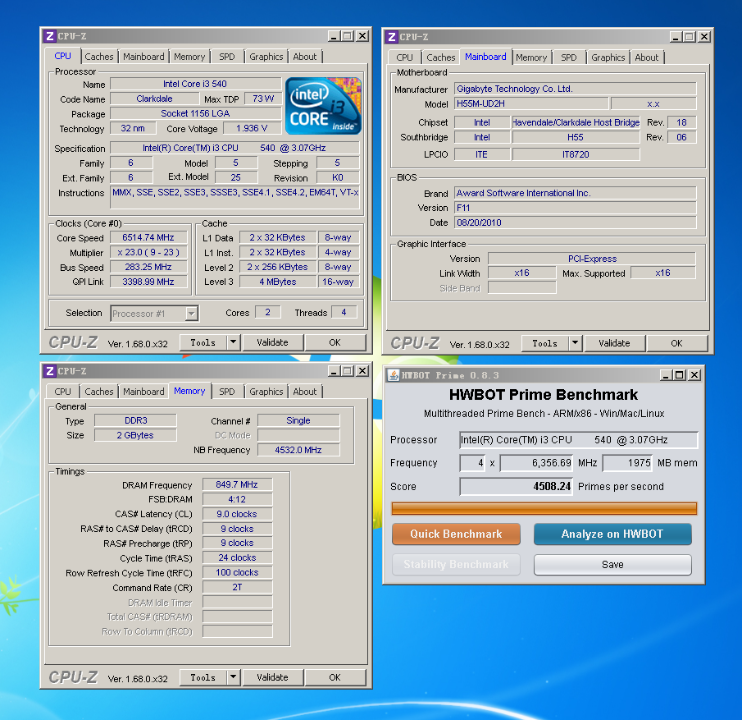Click the NB Frequency value 4532.0 MHz

(298, 449)
